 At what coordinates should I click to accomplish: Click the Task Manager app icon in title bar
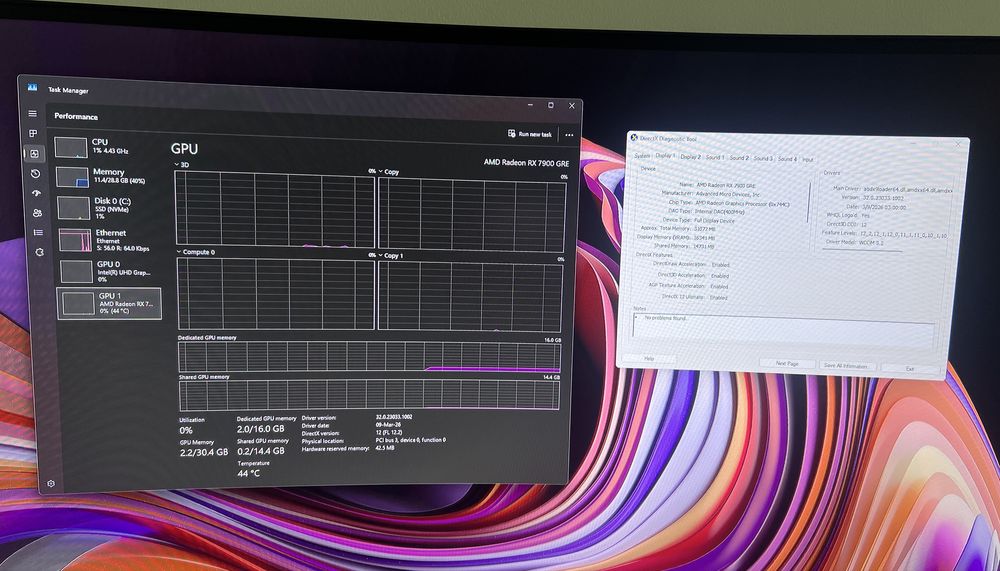point(33,87)
